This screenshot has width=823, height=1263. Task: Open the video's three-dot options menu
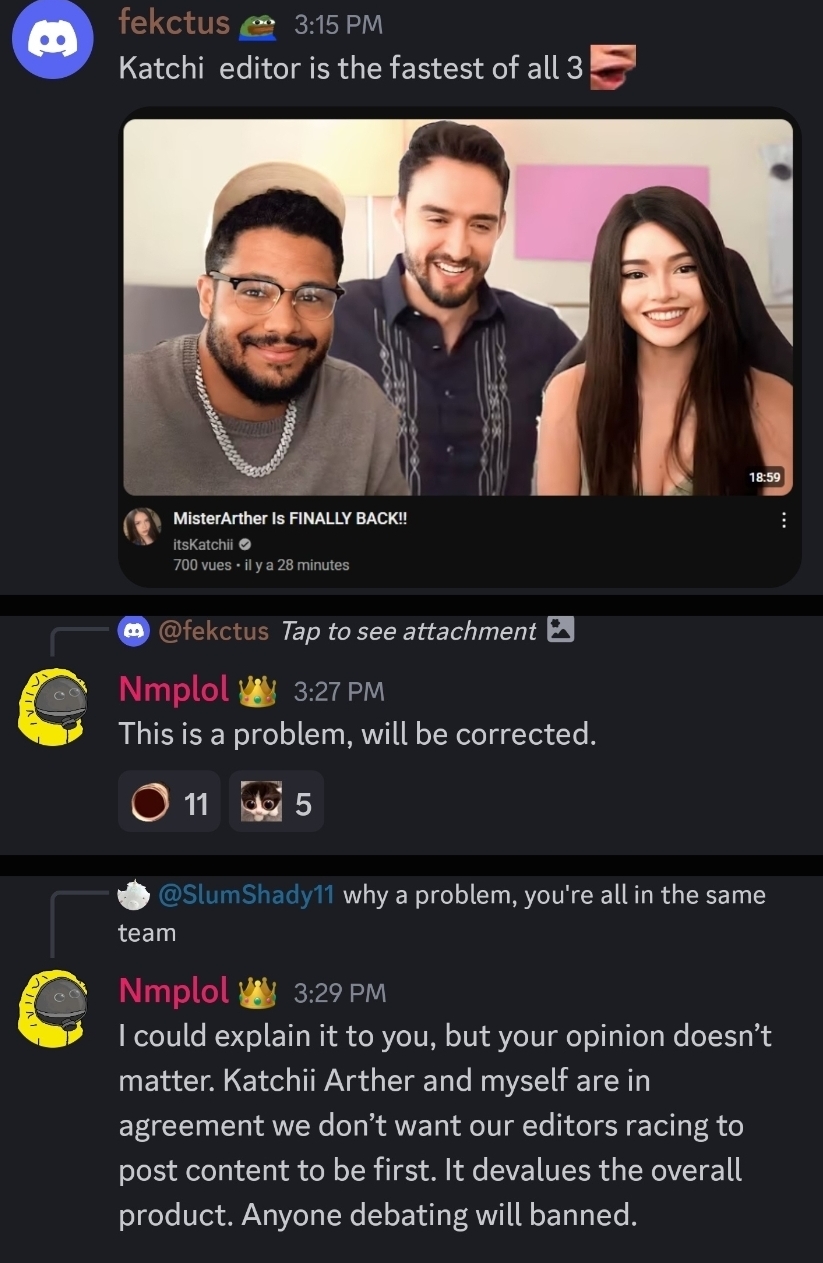783,520
